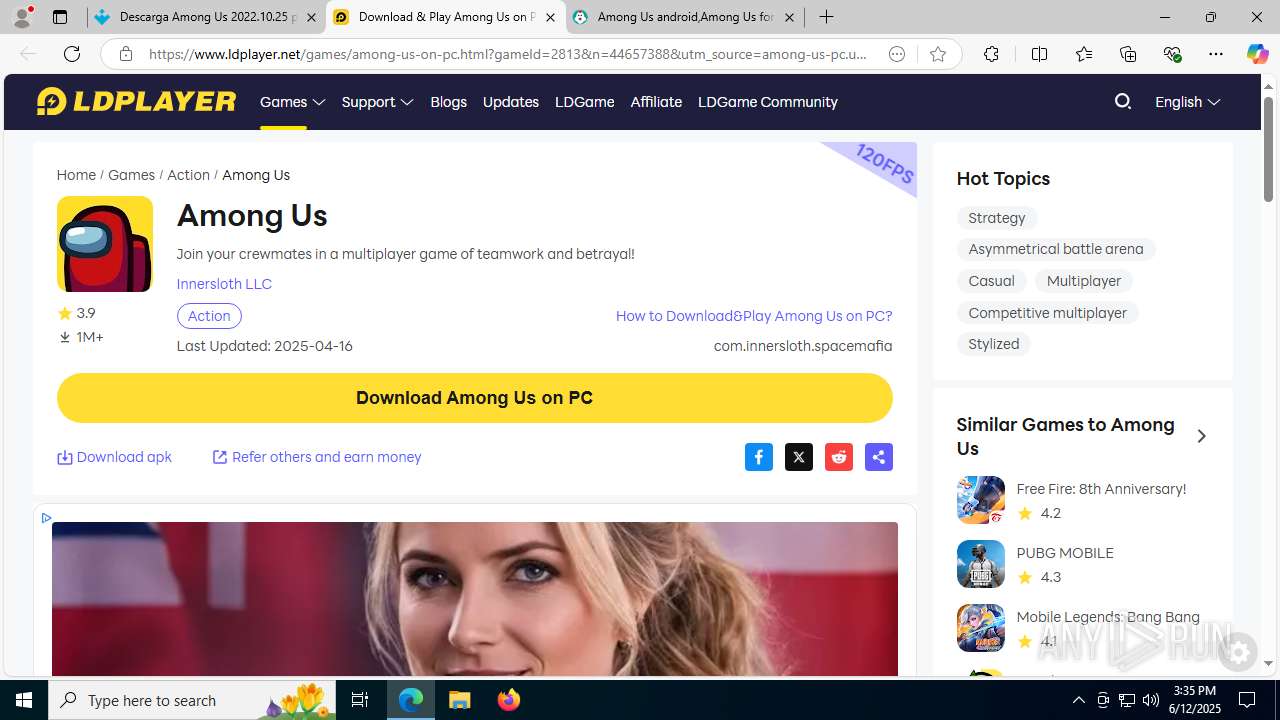Image resolution: width=1280 pixels, height=720 pixels.
Task: Open the new tab plus button
Action: click(x=826, y=17)
